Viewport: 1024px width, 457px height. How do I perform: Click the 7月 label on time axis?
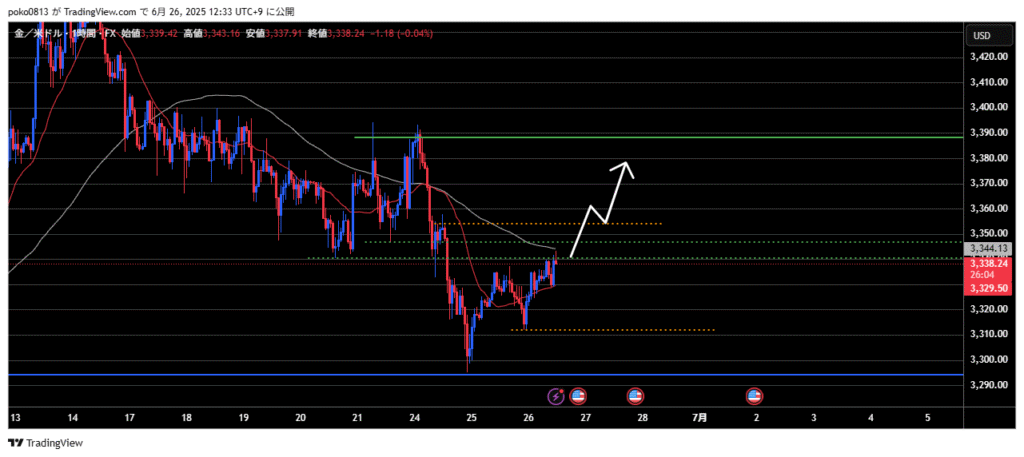click(700, 417)
